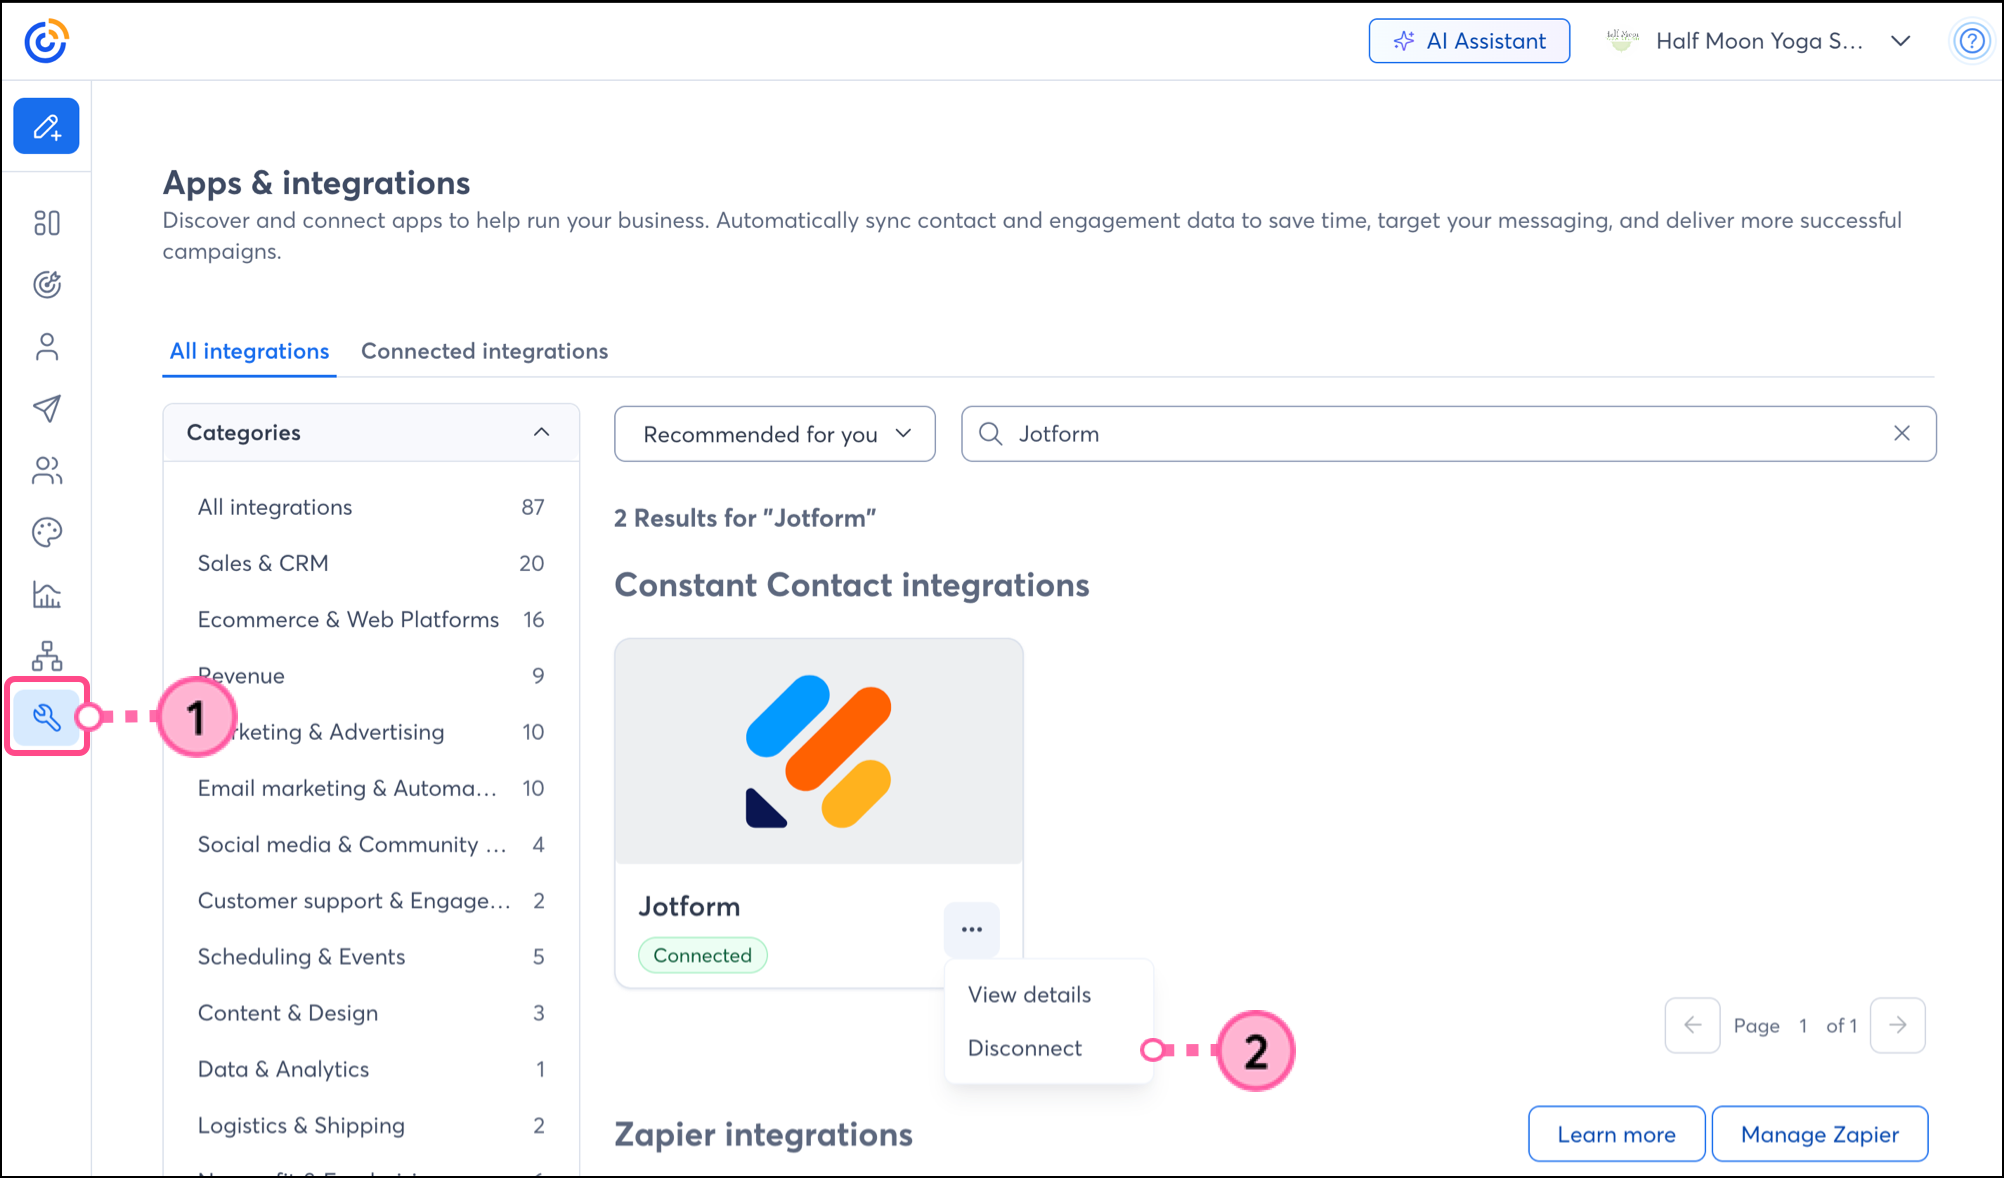
Task: Click the Constant Contact logo
Action: pos(46,41)
